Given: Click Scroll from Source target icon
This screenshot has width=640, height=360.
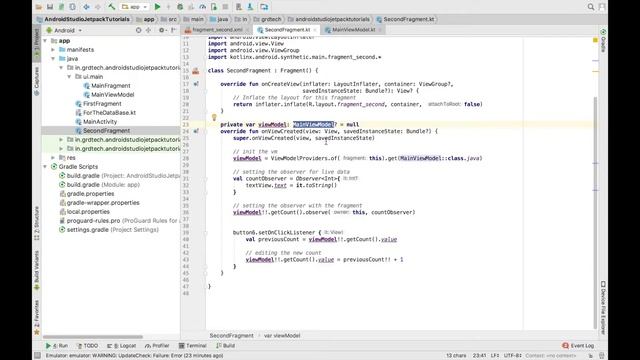Looking at the screenshot, I should click(138, 30).
